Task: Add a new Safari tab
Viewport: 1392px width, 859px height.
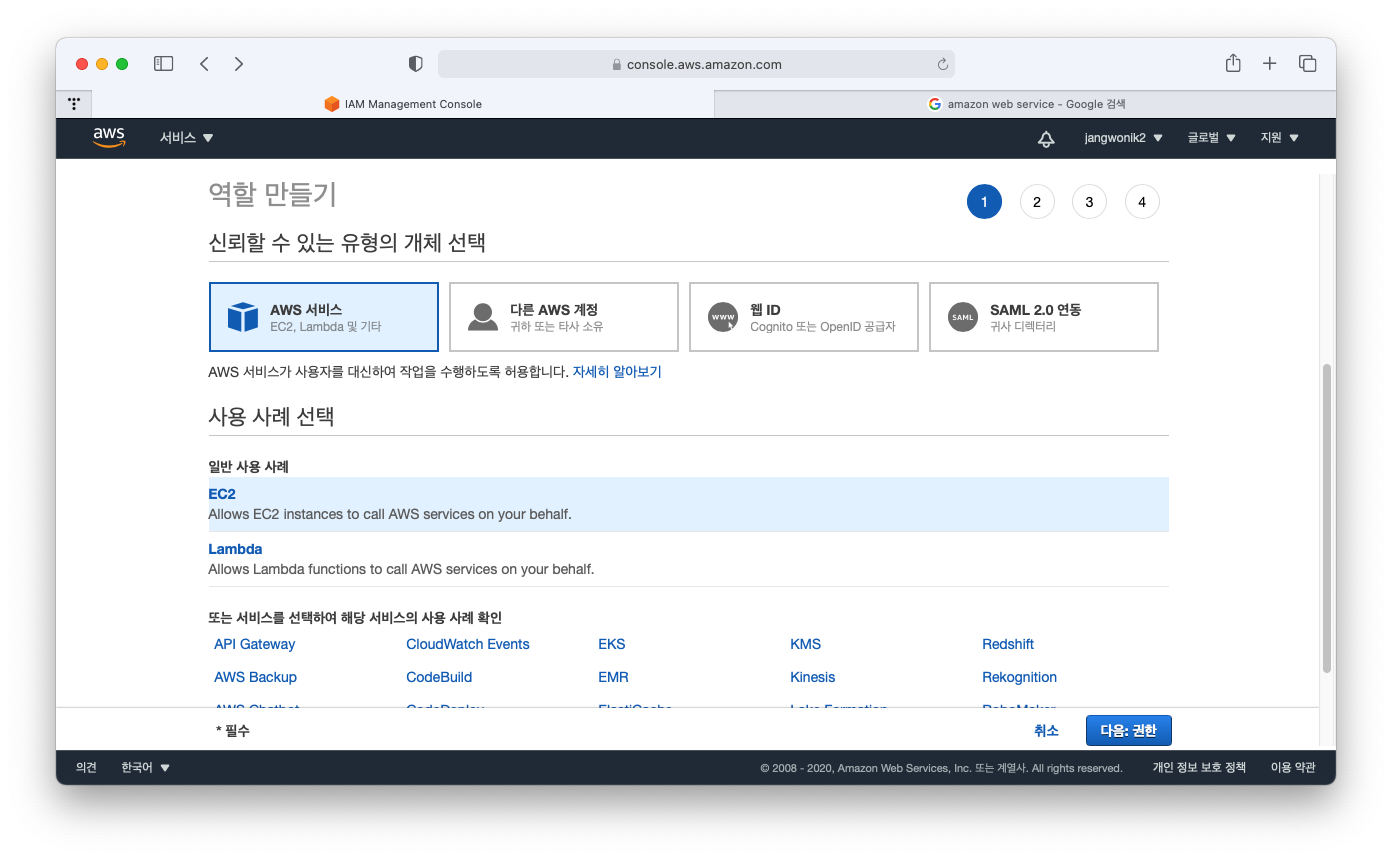Action: [x=1269, y=64]
